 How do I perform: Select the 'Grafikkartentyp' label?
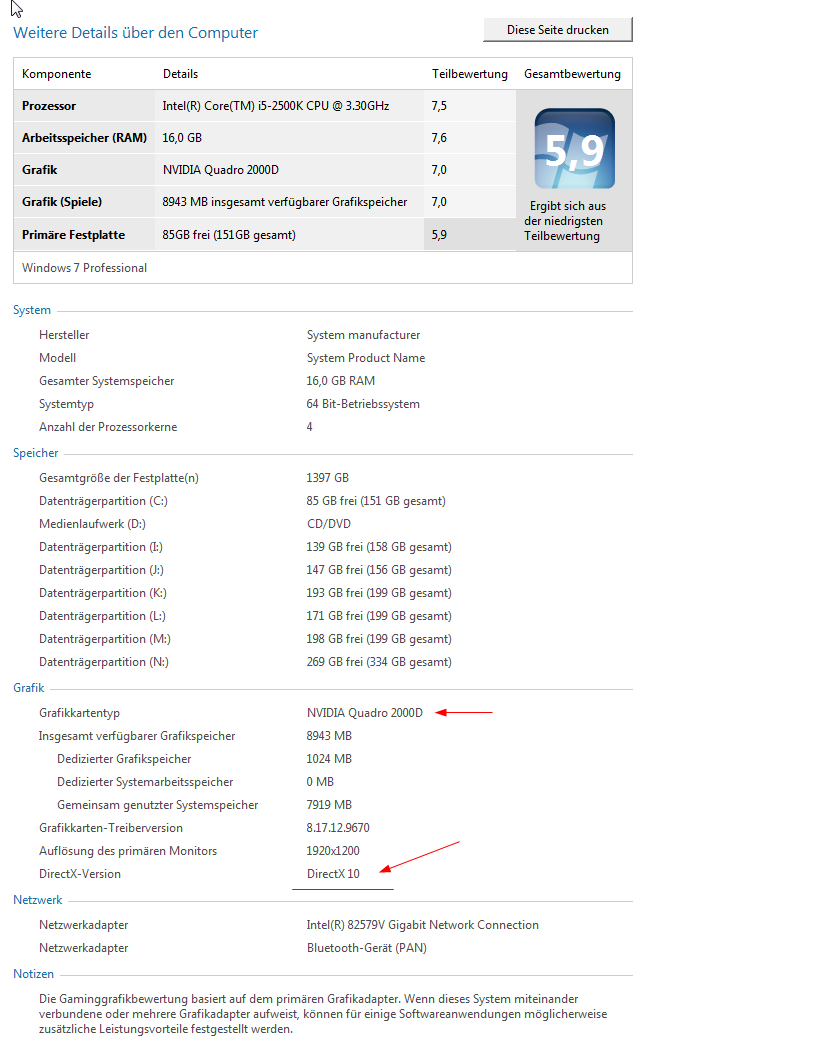click(79, 713)
